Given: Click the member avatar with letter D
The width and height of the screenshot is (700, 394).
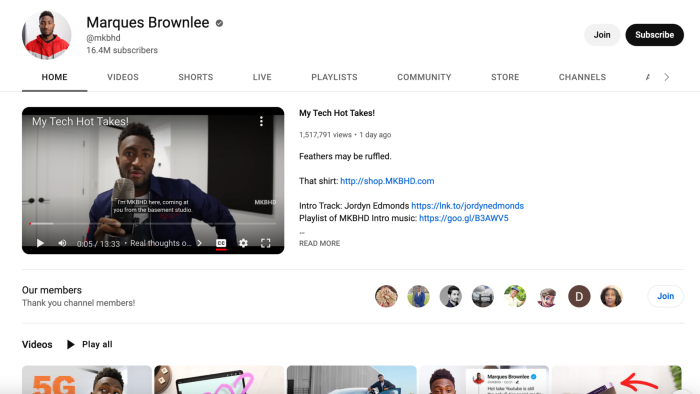Looking at the screenshot, I should (579, 296).
